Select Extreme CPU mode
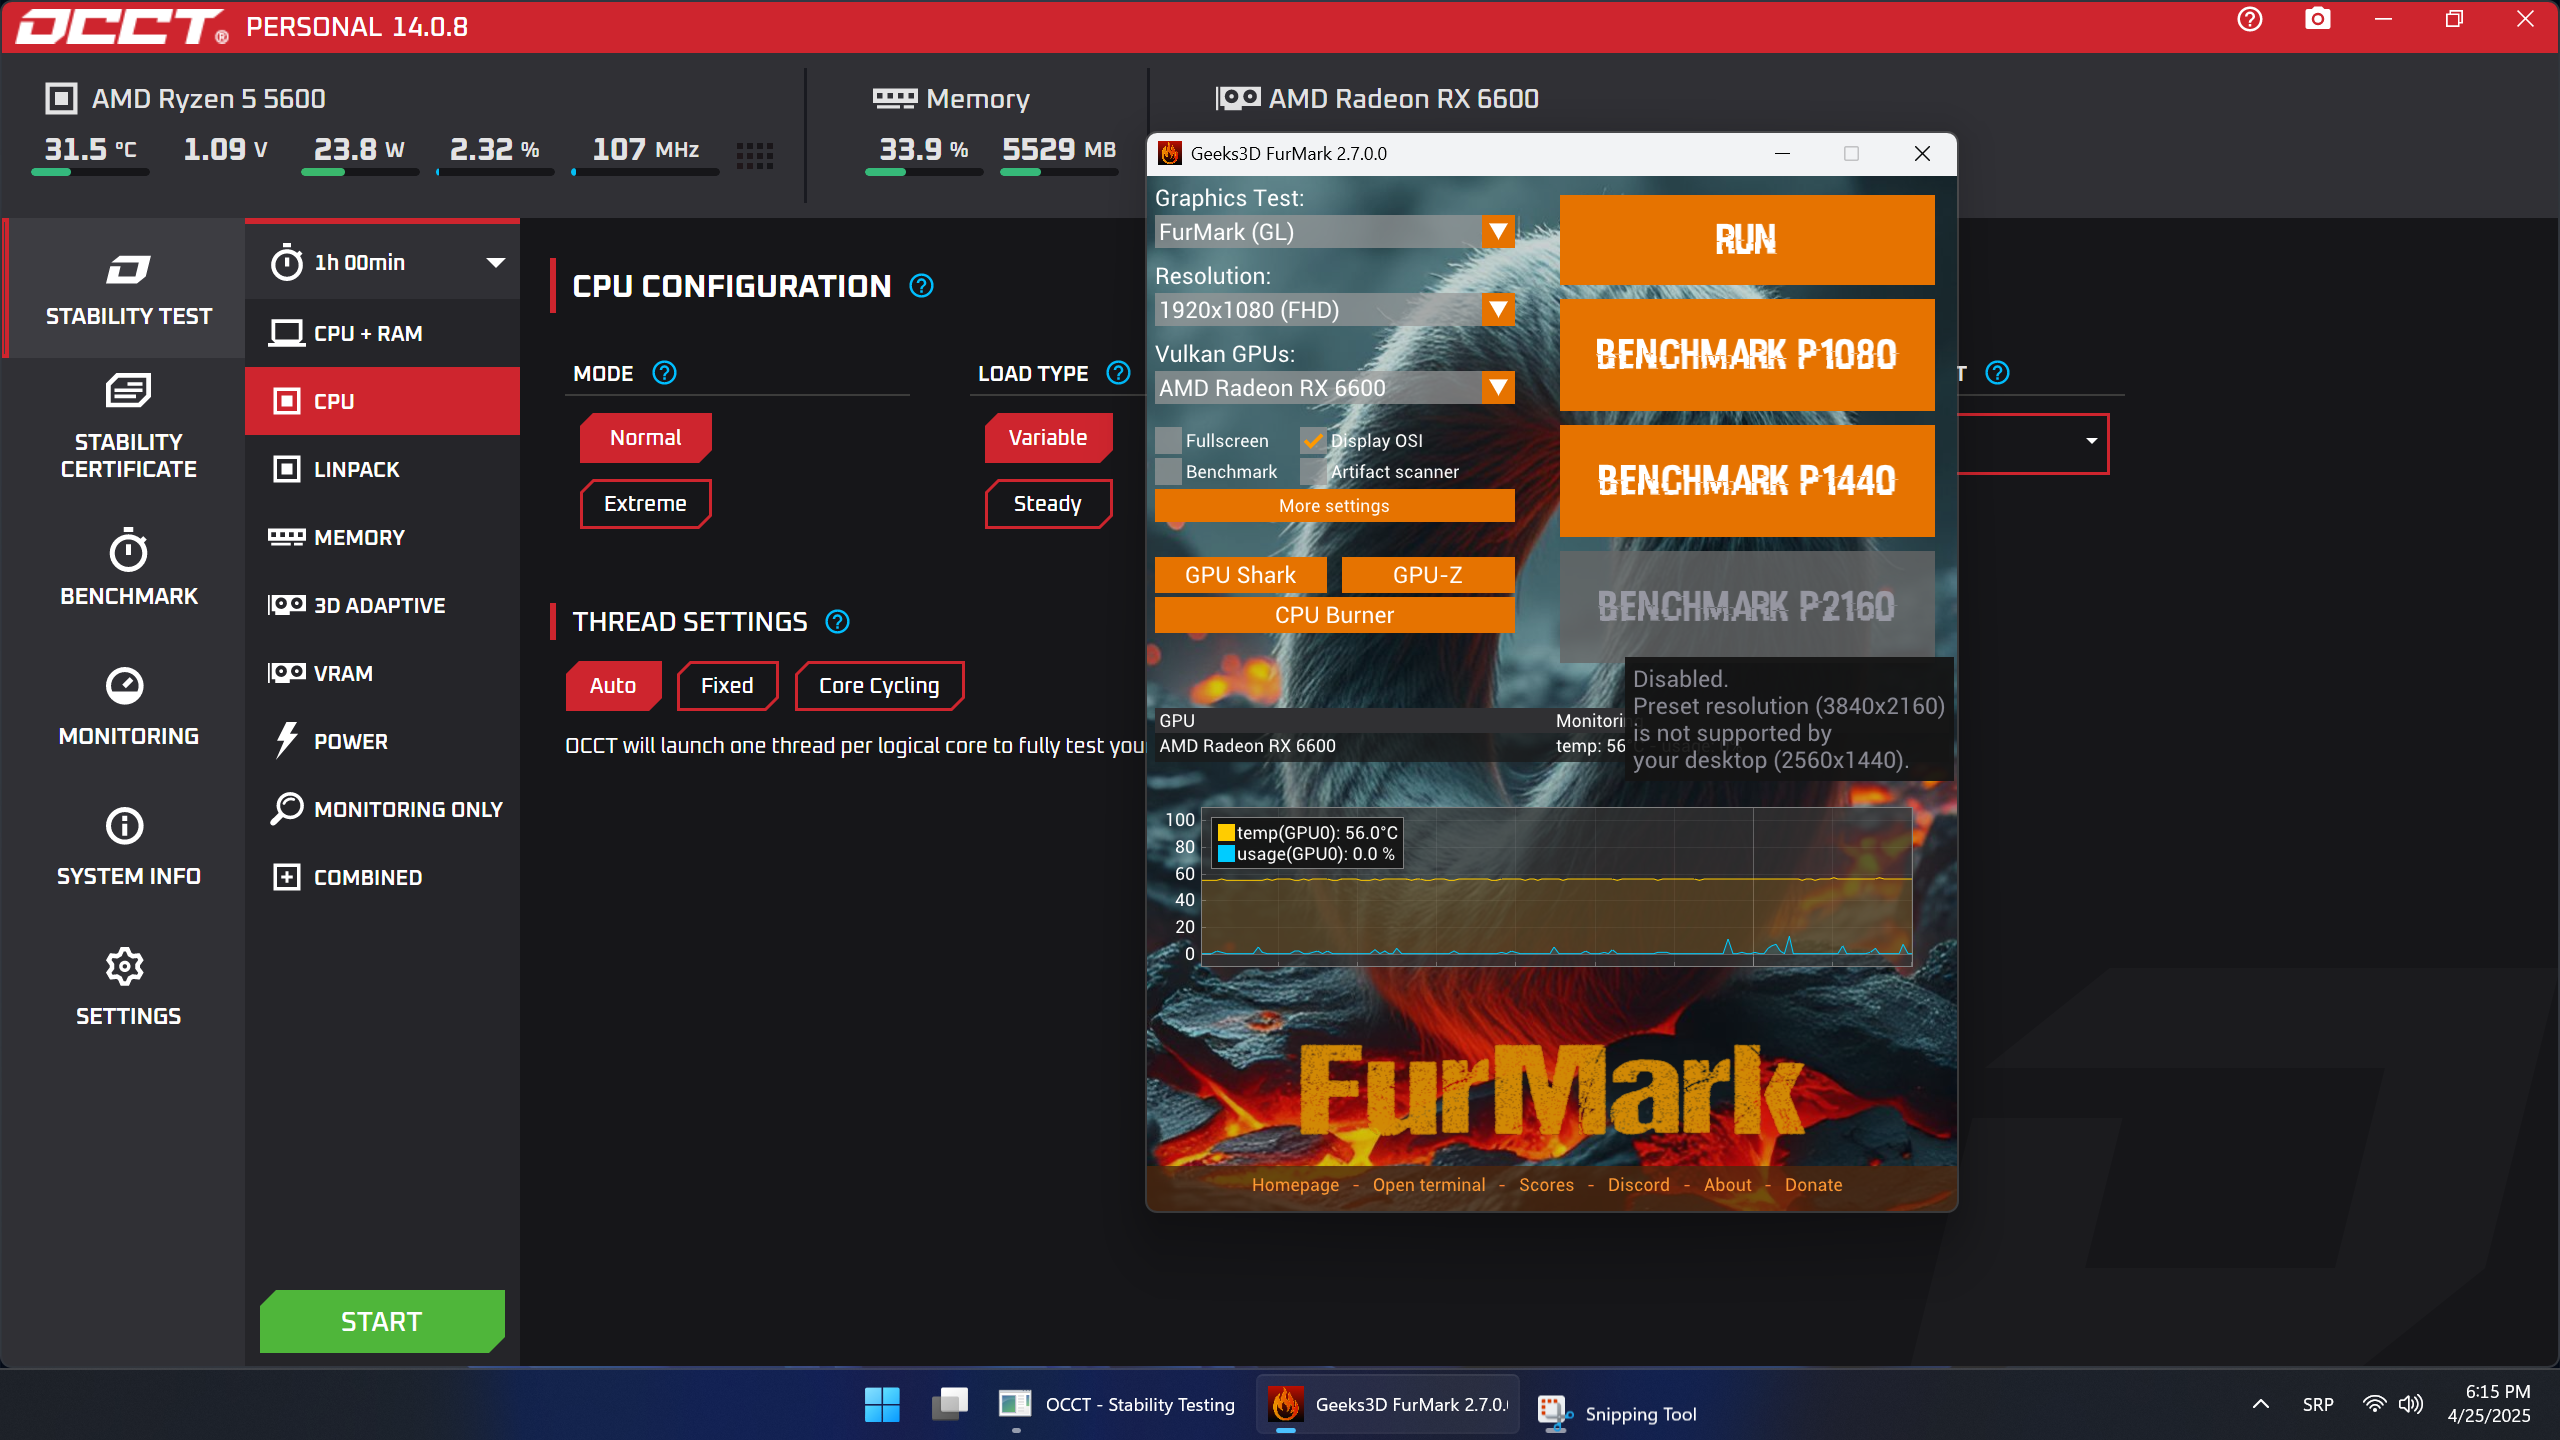The width and height of the screenshot is (2560, 1440). click(646, 504)
